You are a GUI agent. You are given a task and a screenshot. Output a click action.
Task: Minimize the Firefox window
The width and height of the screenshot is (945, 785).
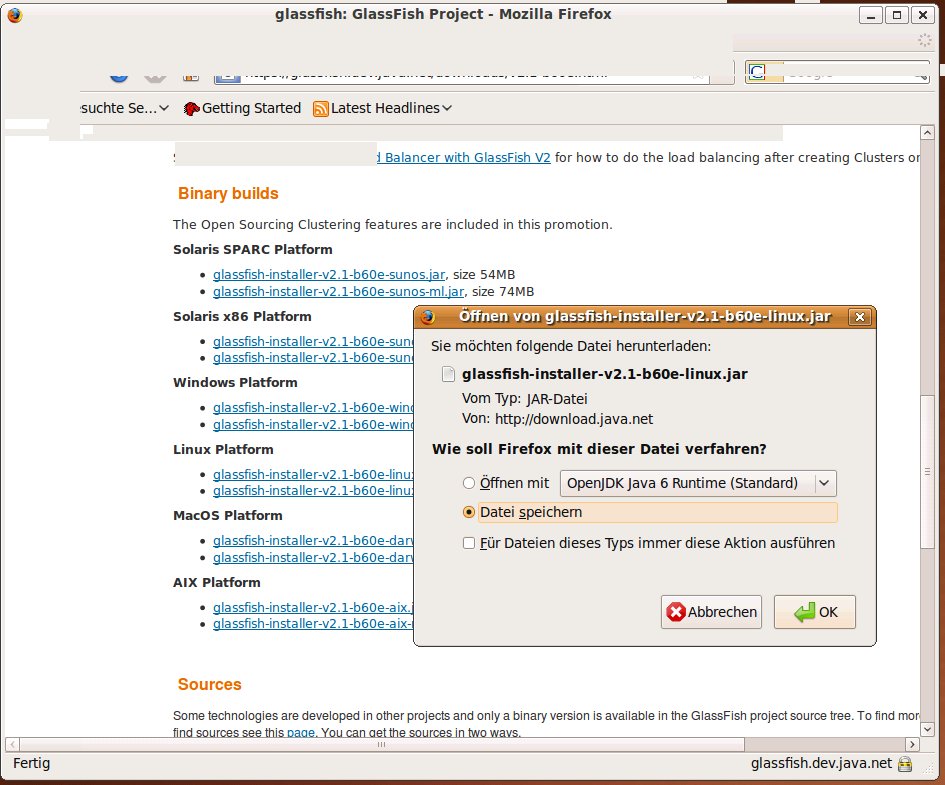click(x=871, y=15)
